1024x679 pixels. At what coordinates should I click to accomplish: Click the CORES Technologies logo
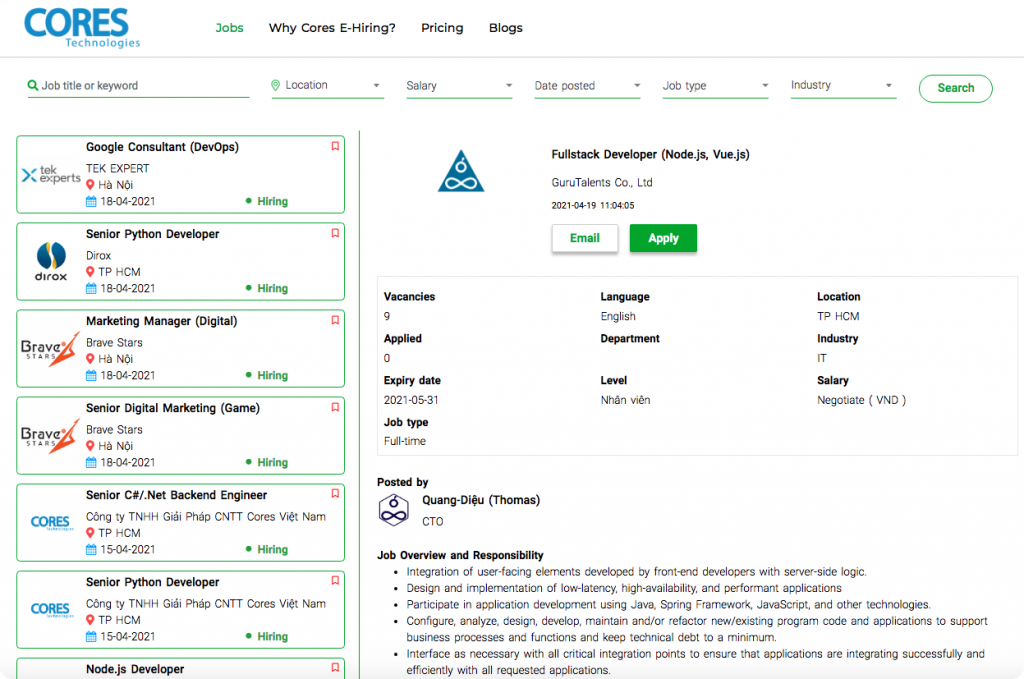(82, 28)
